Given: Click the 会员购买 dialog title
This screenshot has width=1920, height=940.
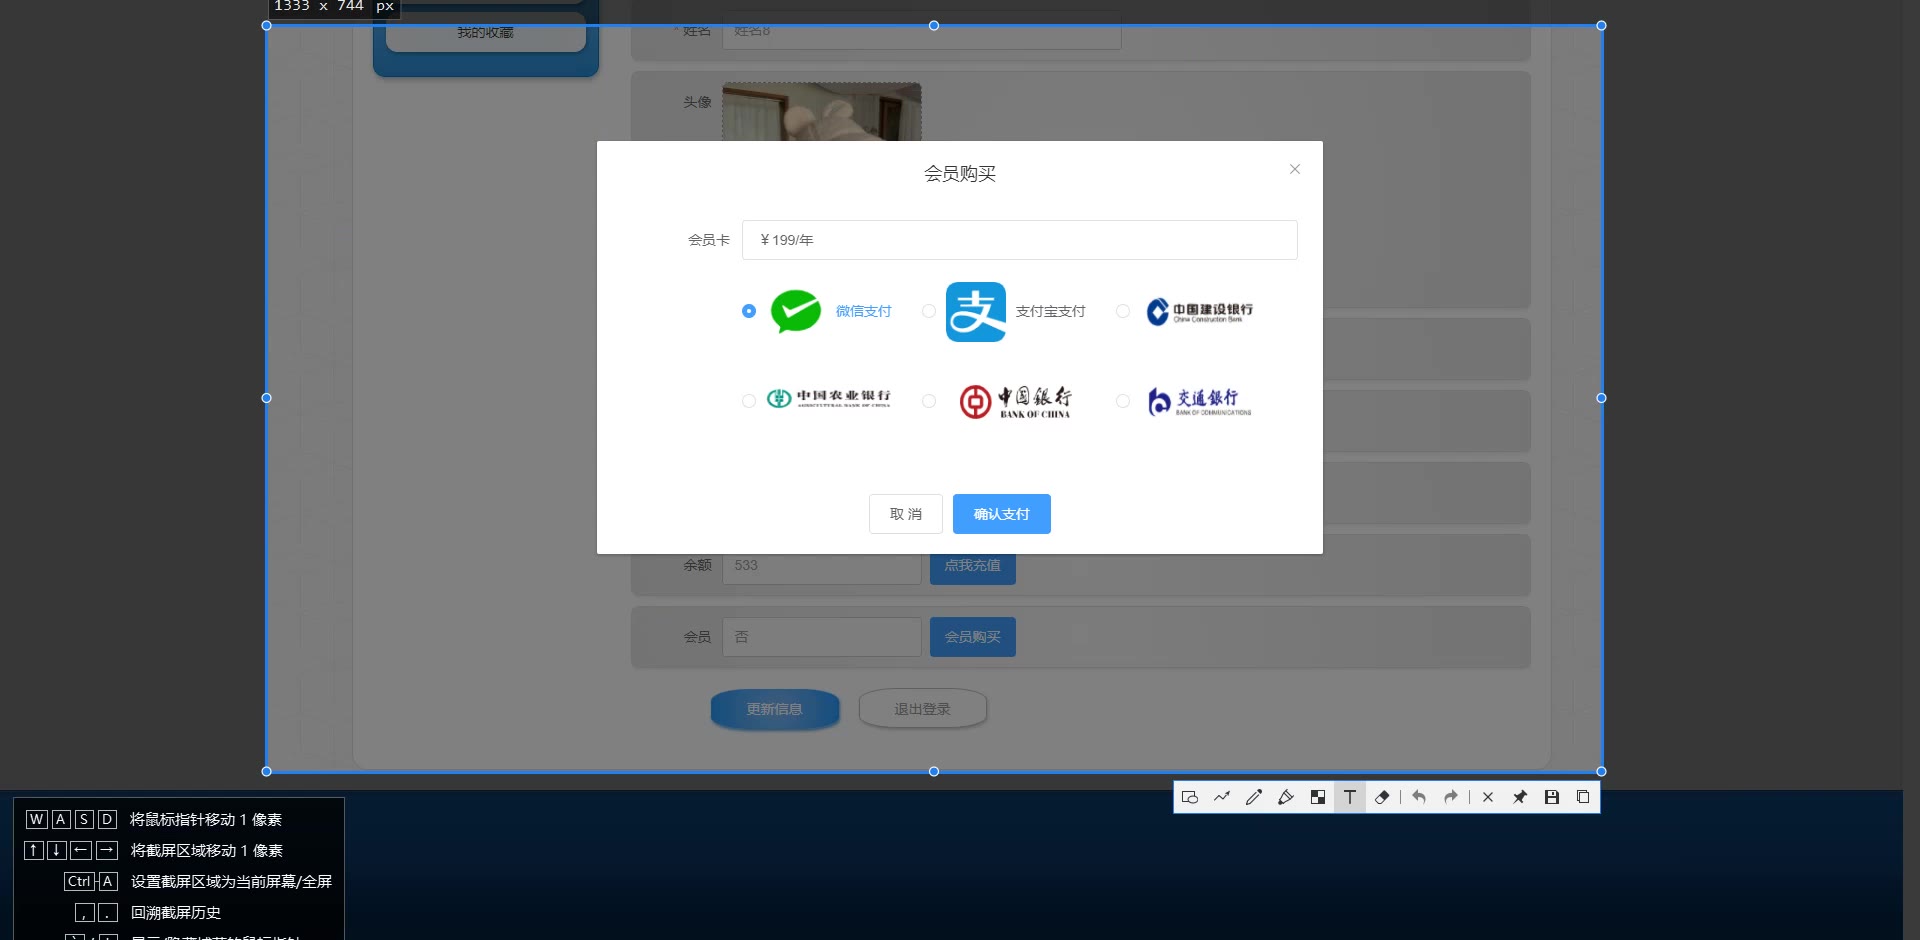Looking at the screenshot, I should [960, 174].
